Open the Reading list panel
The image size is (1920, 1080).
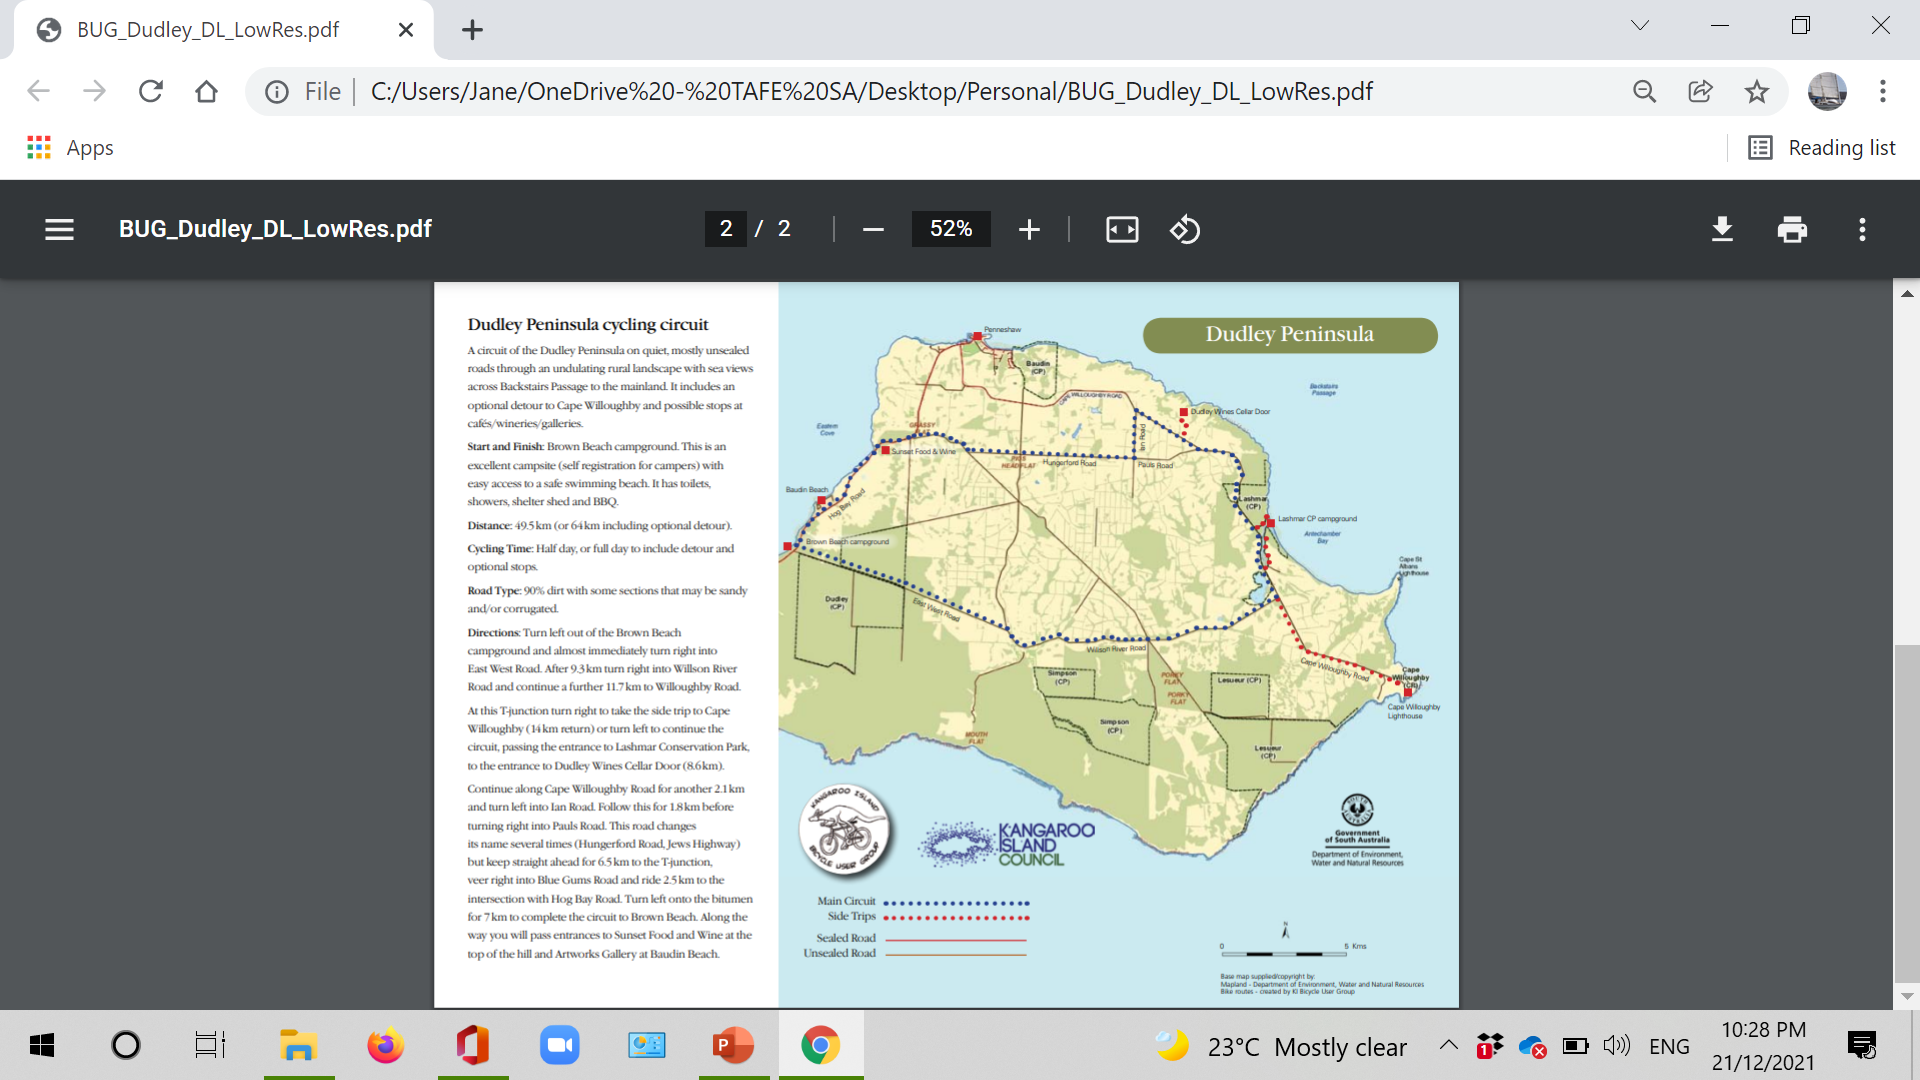pos(1822,148)
